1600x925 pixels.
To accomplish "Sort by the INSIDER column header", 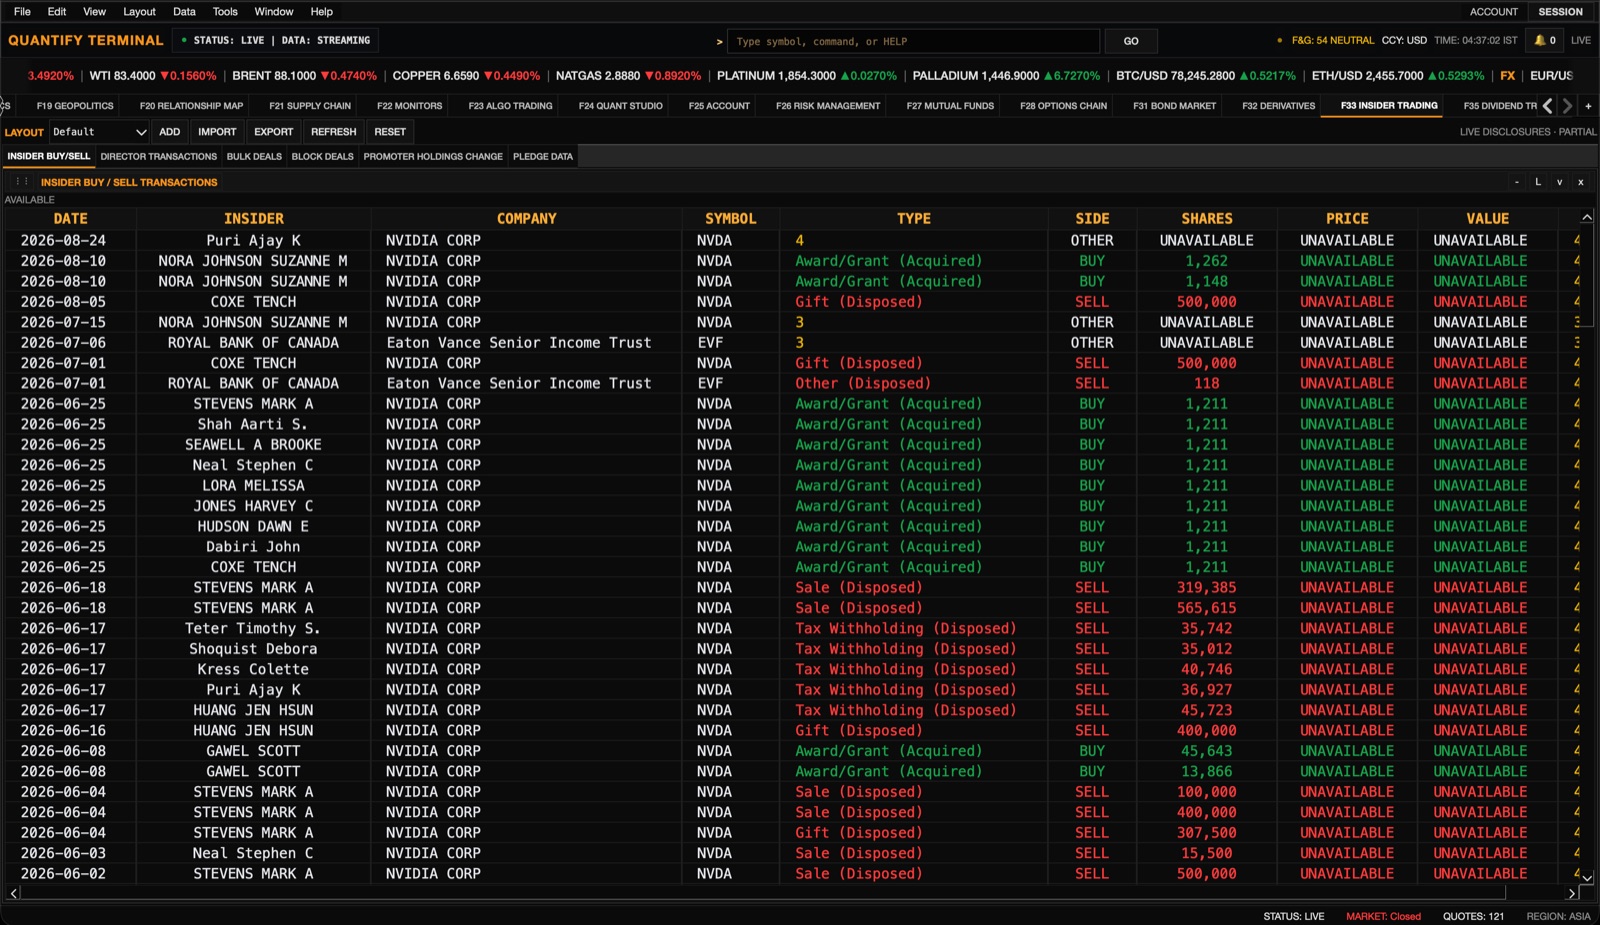I will coord(254,219).
